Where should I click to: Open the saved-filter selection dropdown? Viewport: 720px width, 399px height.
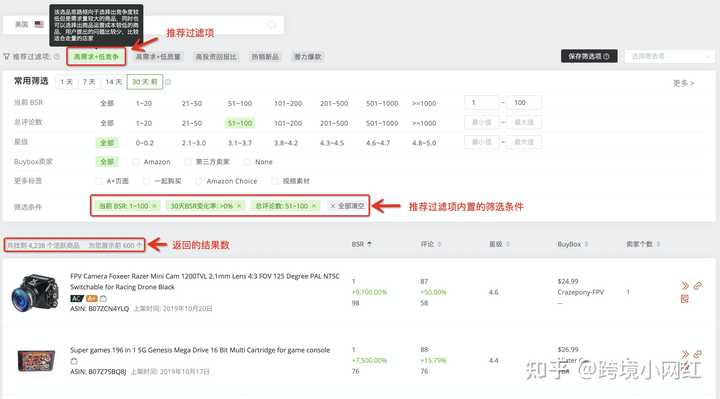pos(669,56)
